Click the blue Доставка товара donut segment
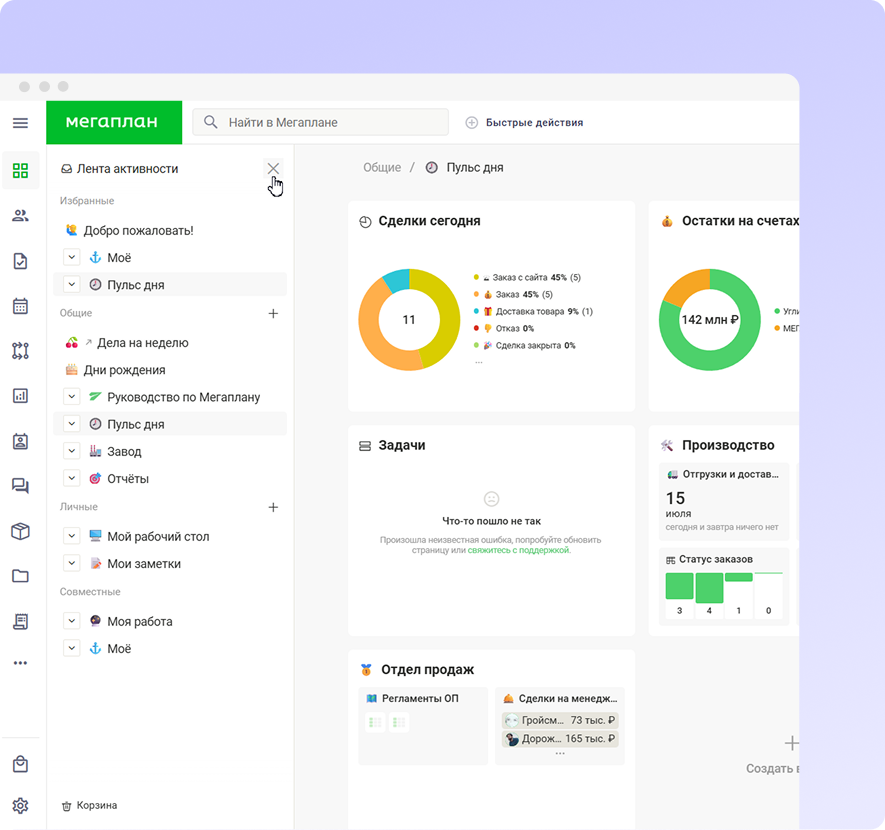This screenshot has height=830, width=885. (x=396, y=281)
